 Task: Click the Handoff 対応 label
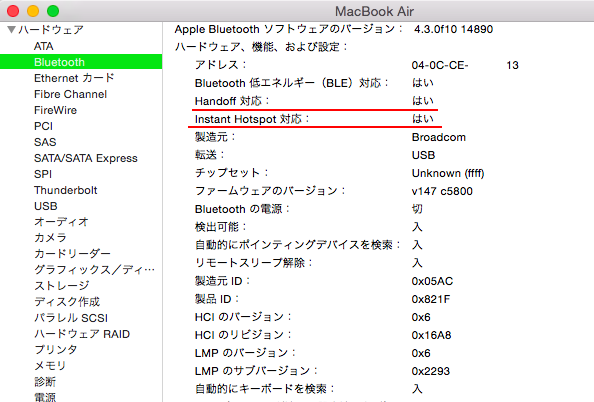tap(232, 101)
